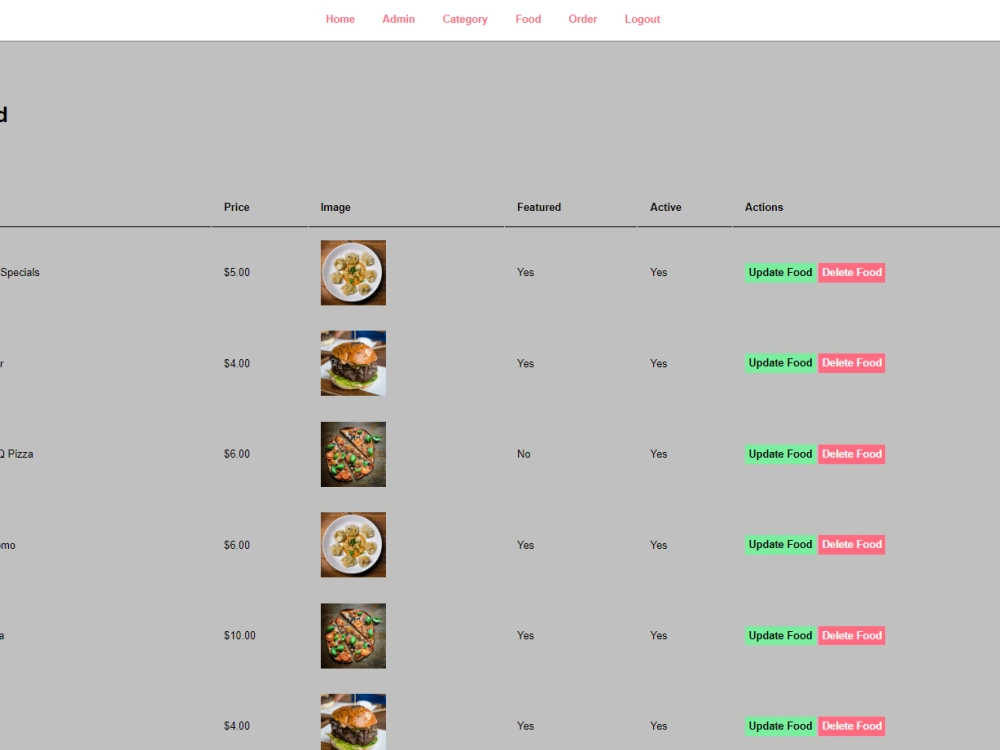The height and width of the screenshot is (750, 1000).
Task: Open the Category navigation link
Action: (x=465, y=19)
